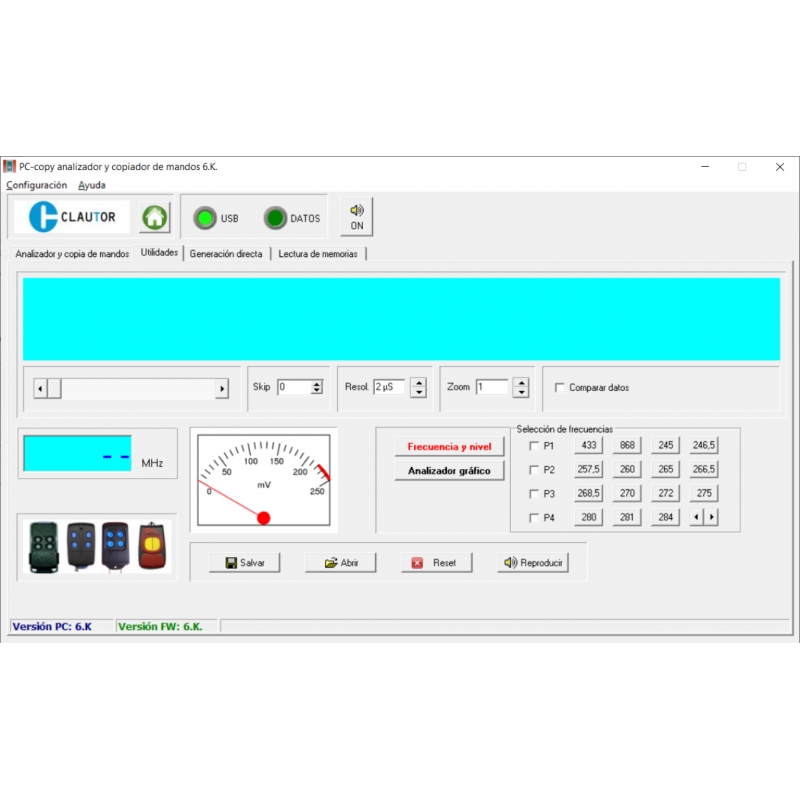Open the Configuración menu
The image size is (800, 800).
tap(36, 185)
